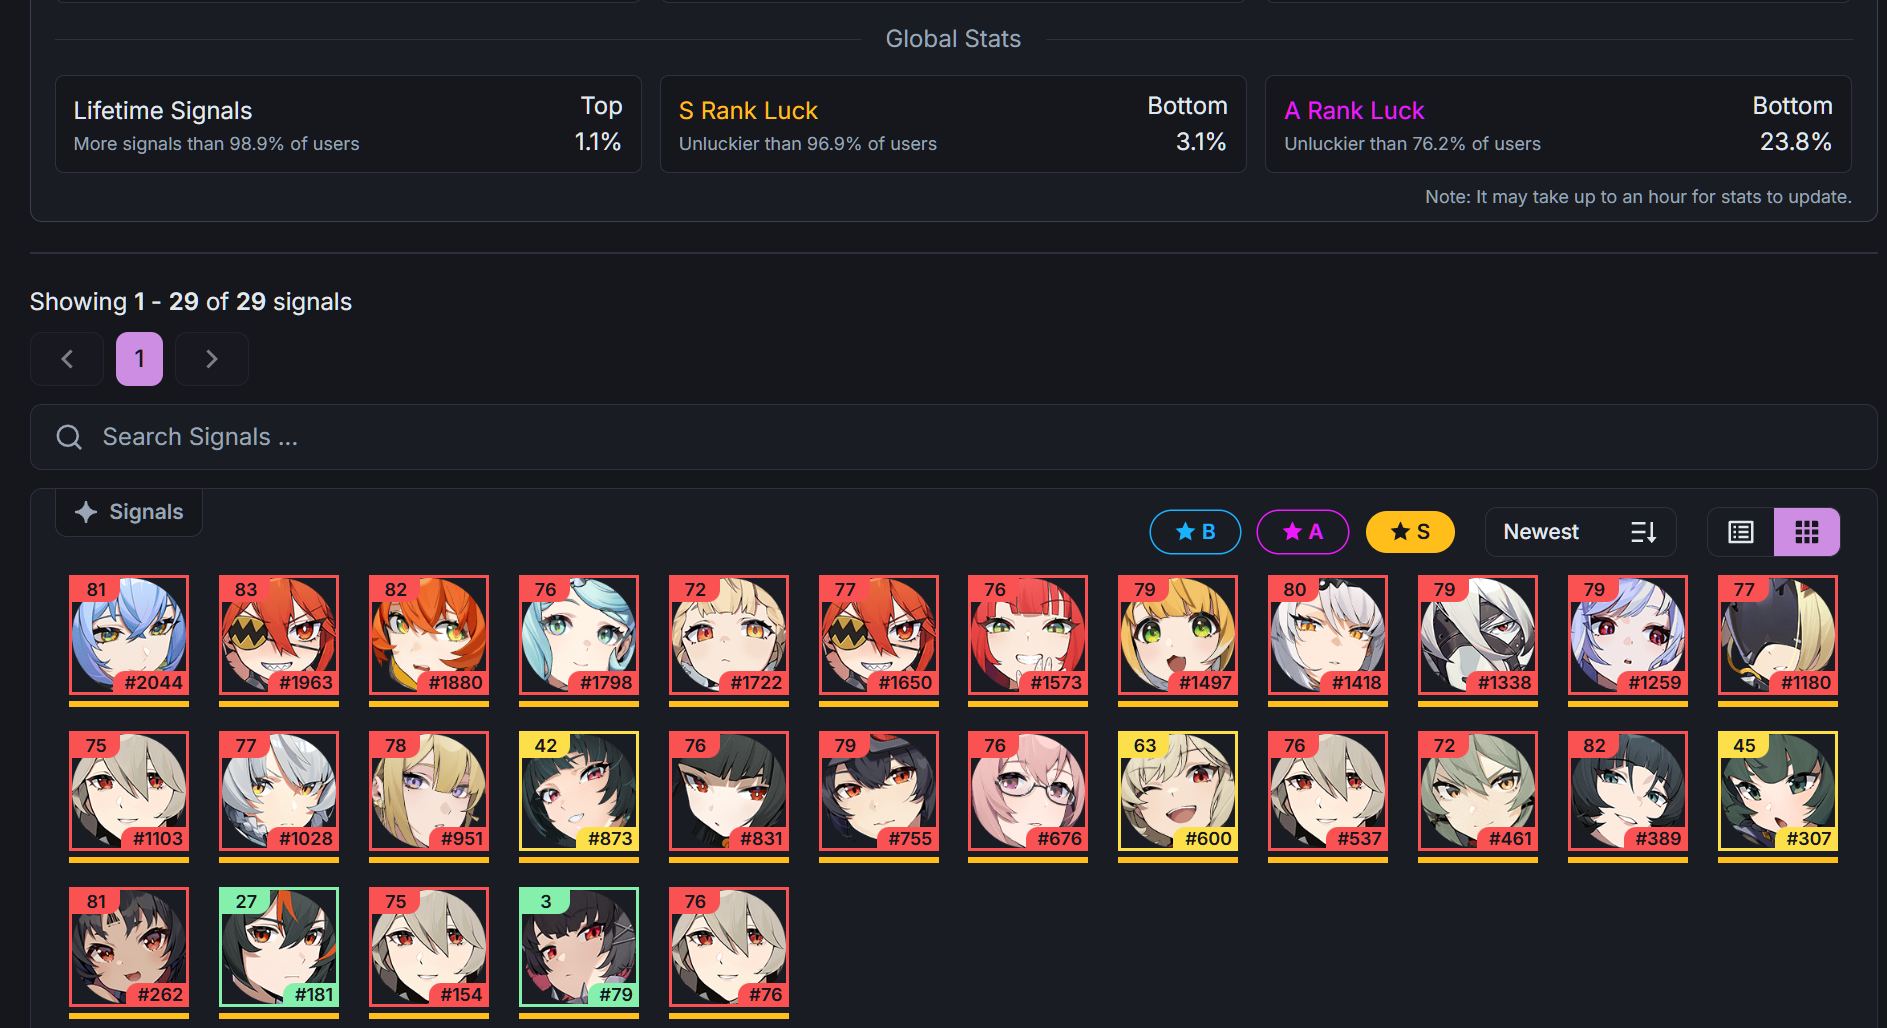Viewport: 1887px width, 1028px height.
Task: Toggle the B rank filter
Action: click(x=1195, y=532)
